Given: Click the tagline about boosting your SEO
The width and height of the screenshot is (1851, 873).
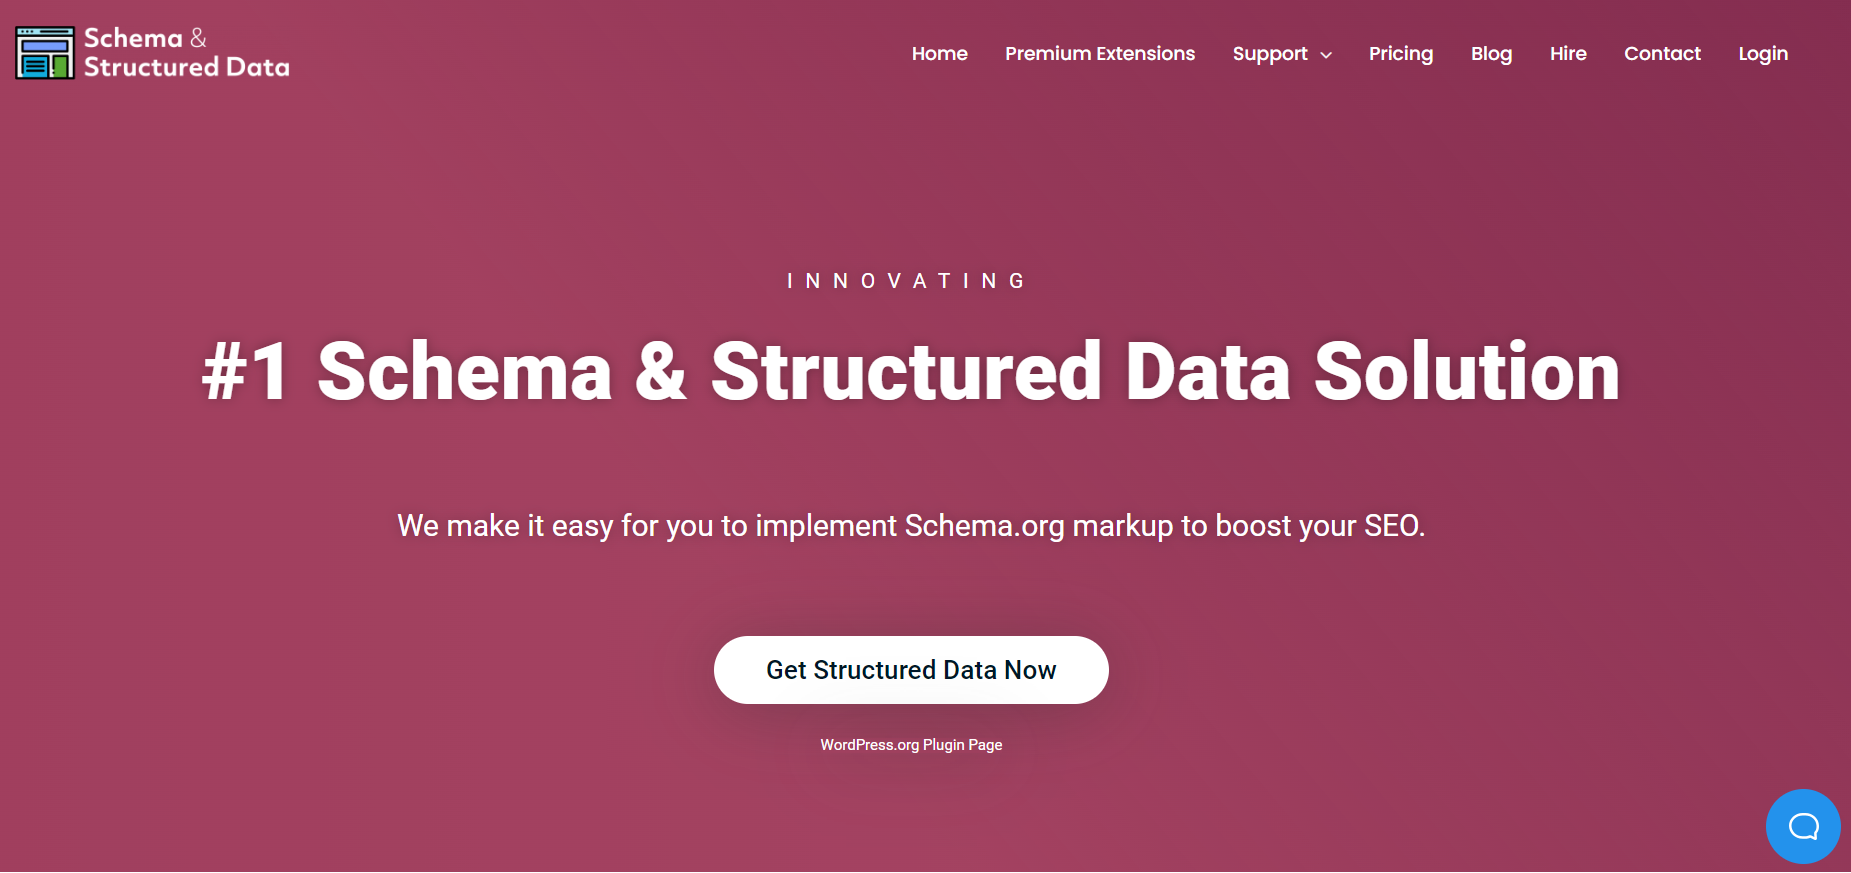Looking at the screenshot, I should [911, 526].
